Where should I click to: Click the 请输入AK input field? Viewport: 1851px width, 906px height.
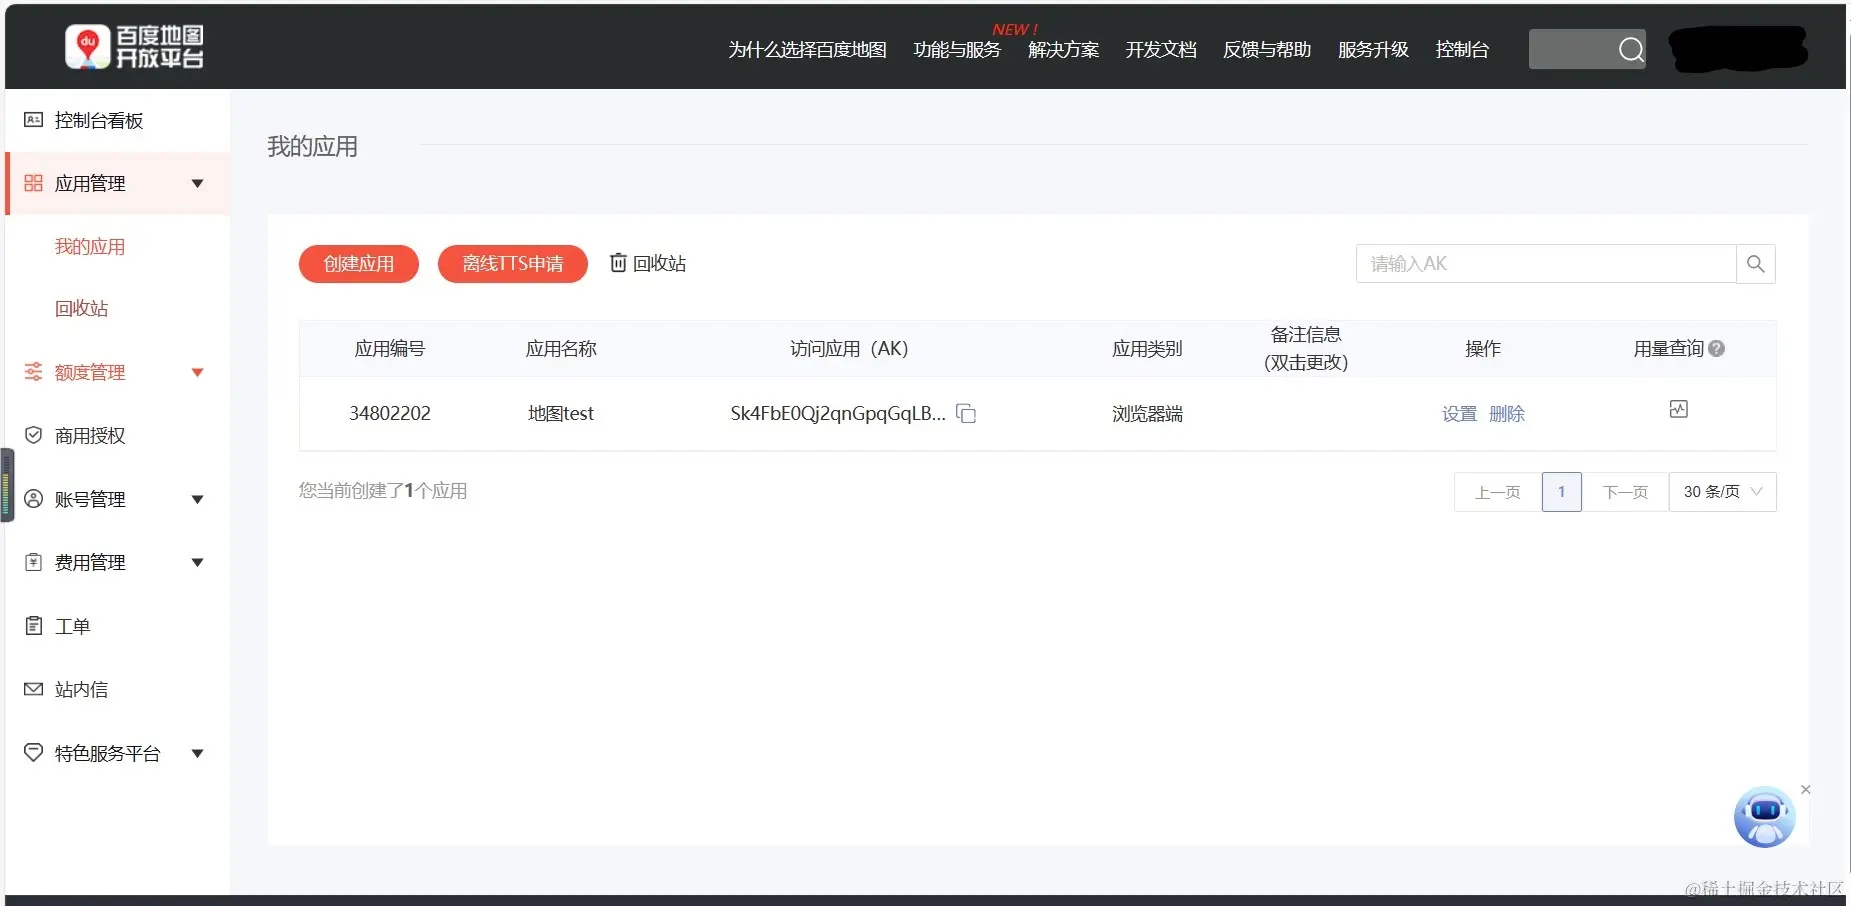tap(1520, 263)
